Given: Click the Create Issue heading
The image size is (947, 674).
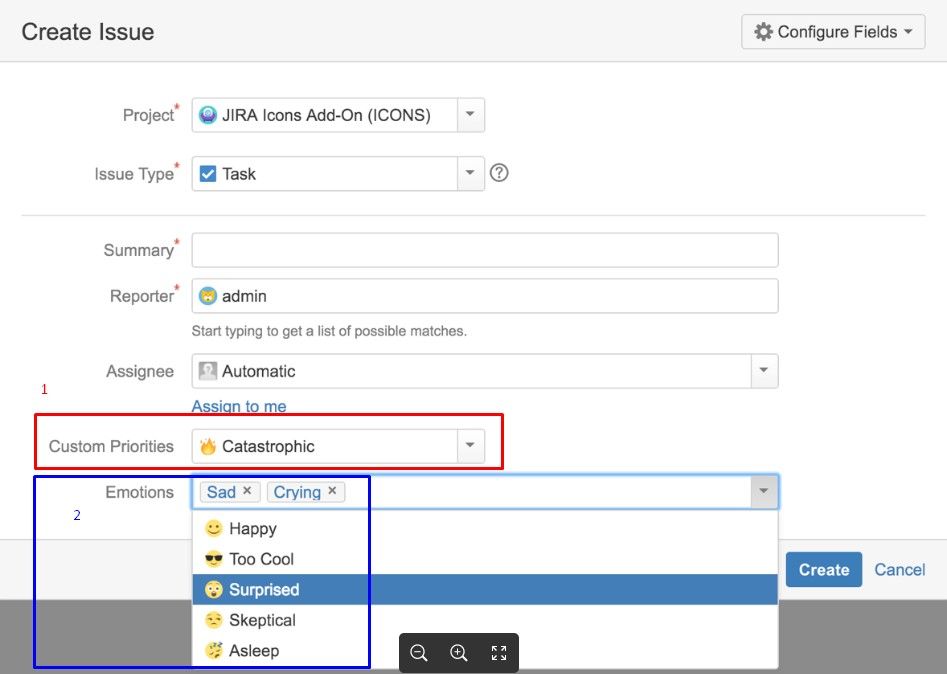Looking at the screenshot, I should click(88, 31).
